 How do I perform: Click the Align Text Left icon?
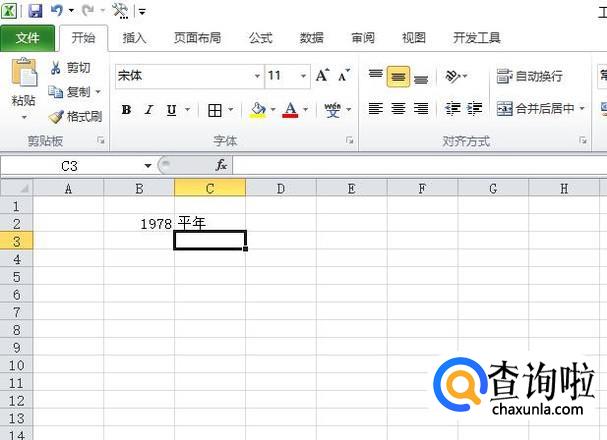376,108
